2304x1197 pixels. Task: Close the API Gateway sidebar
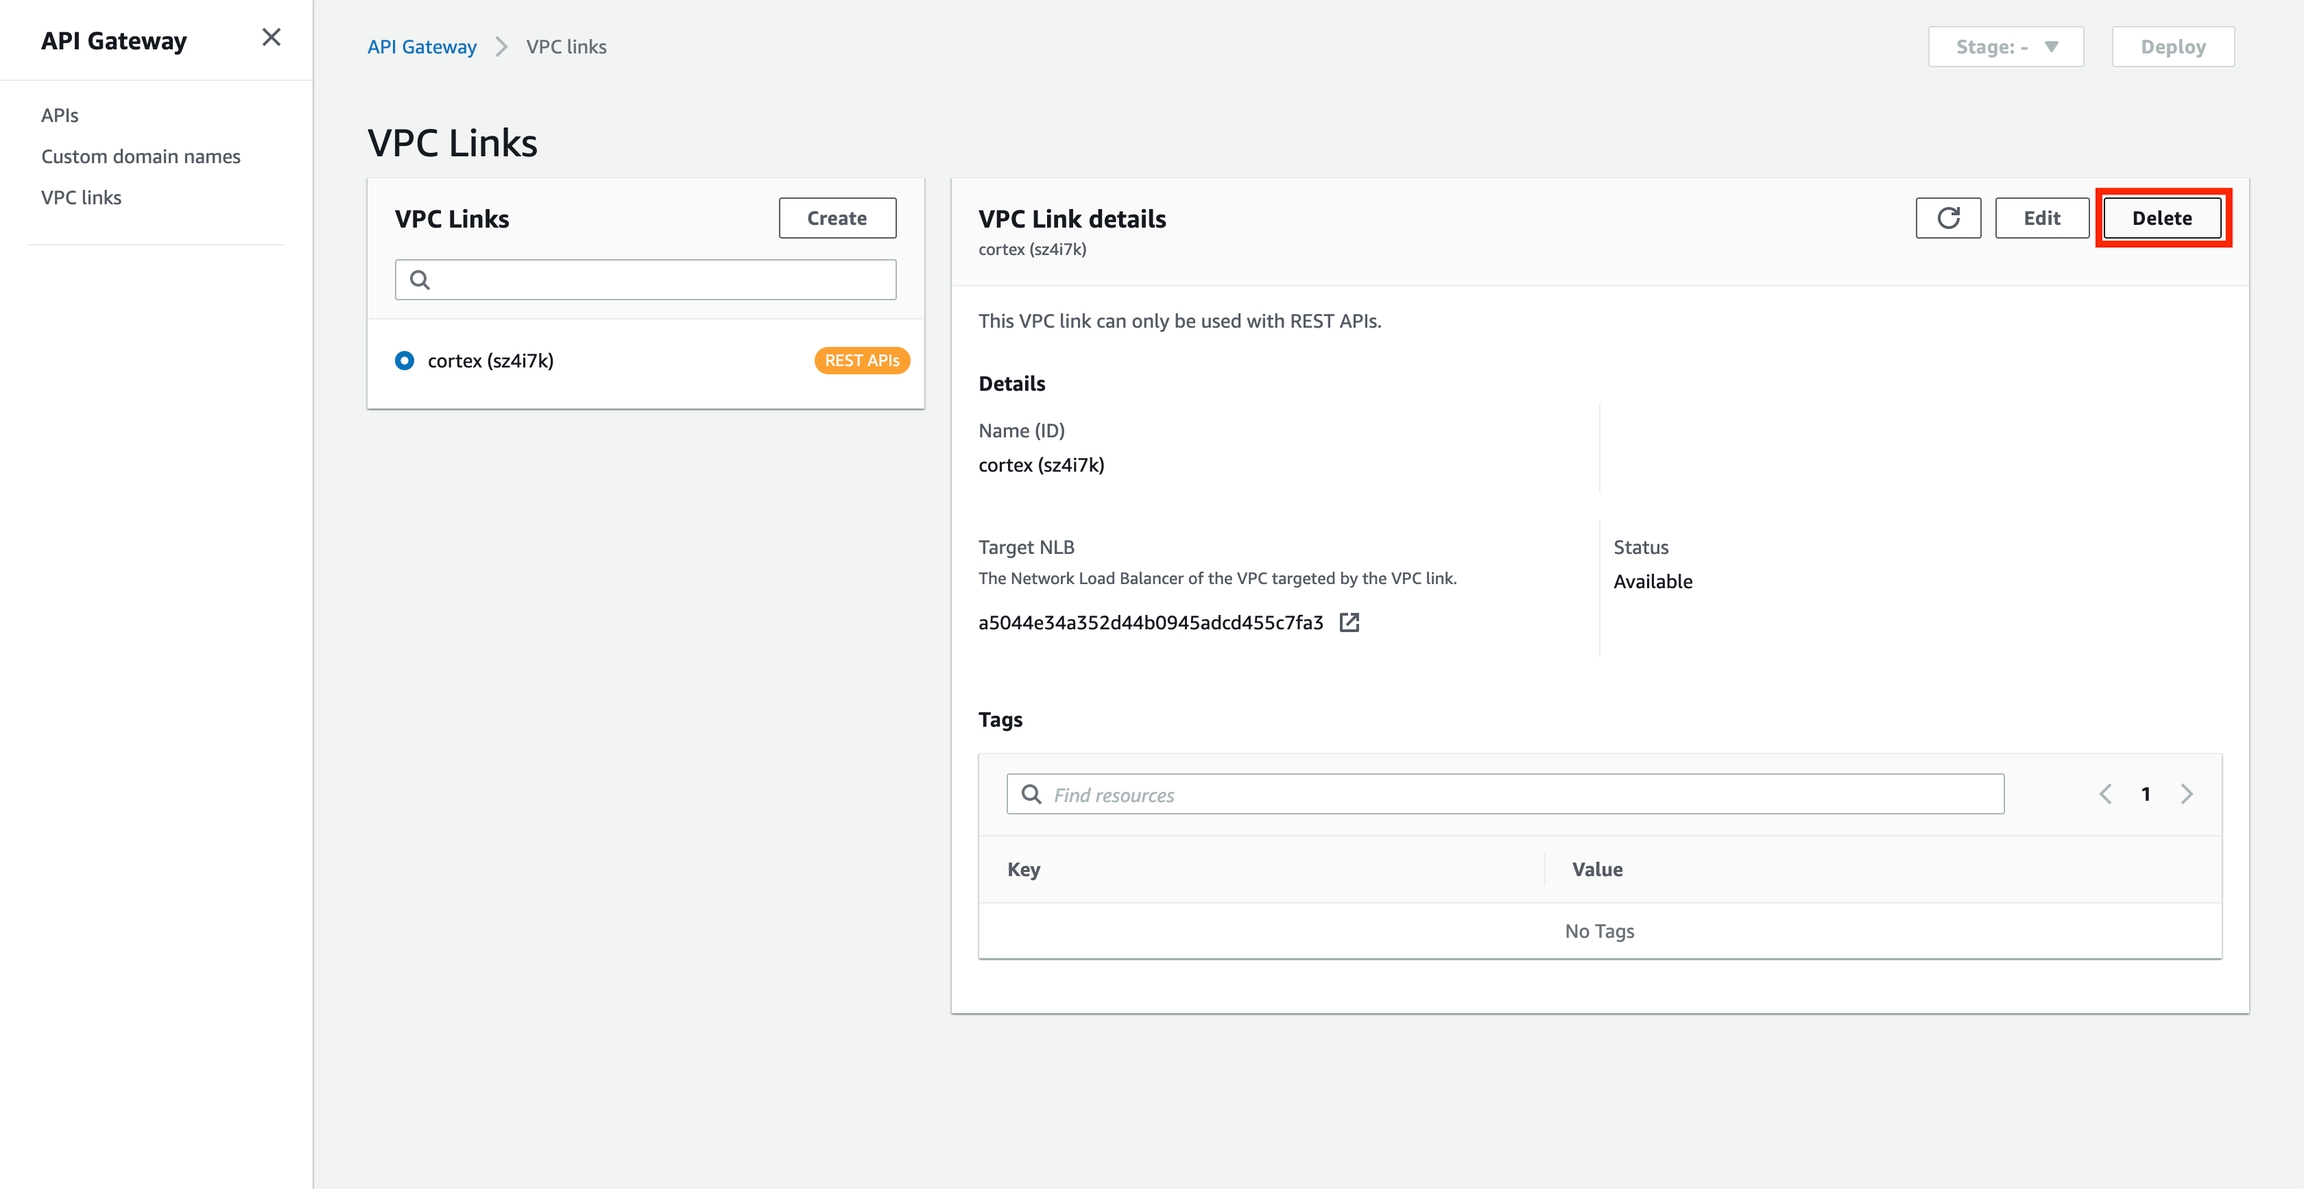click(x=271, y=38)
